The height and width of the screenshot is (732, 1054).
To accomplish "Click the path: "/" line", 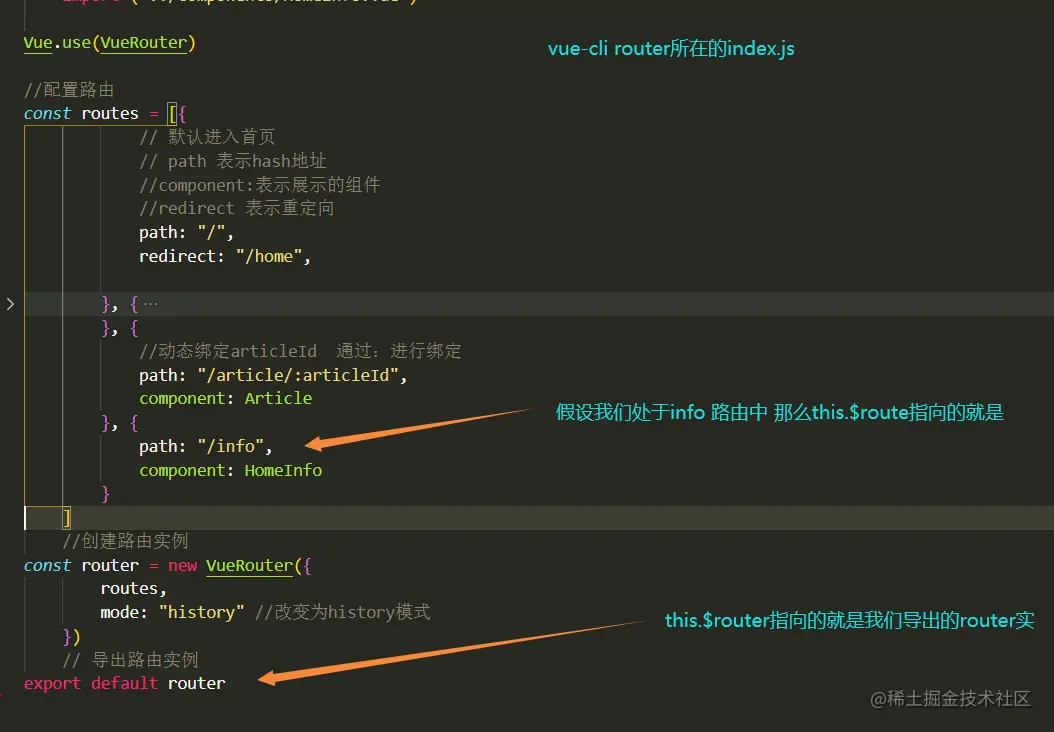I will (x=186, y=232).
